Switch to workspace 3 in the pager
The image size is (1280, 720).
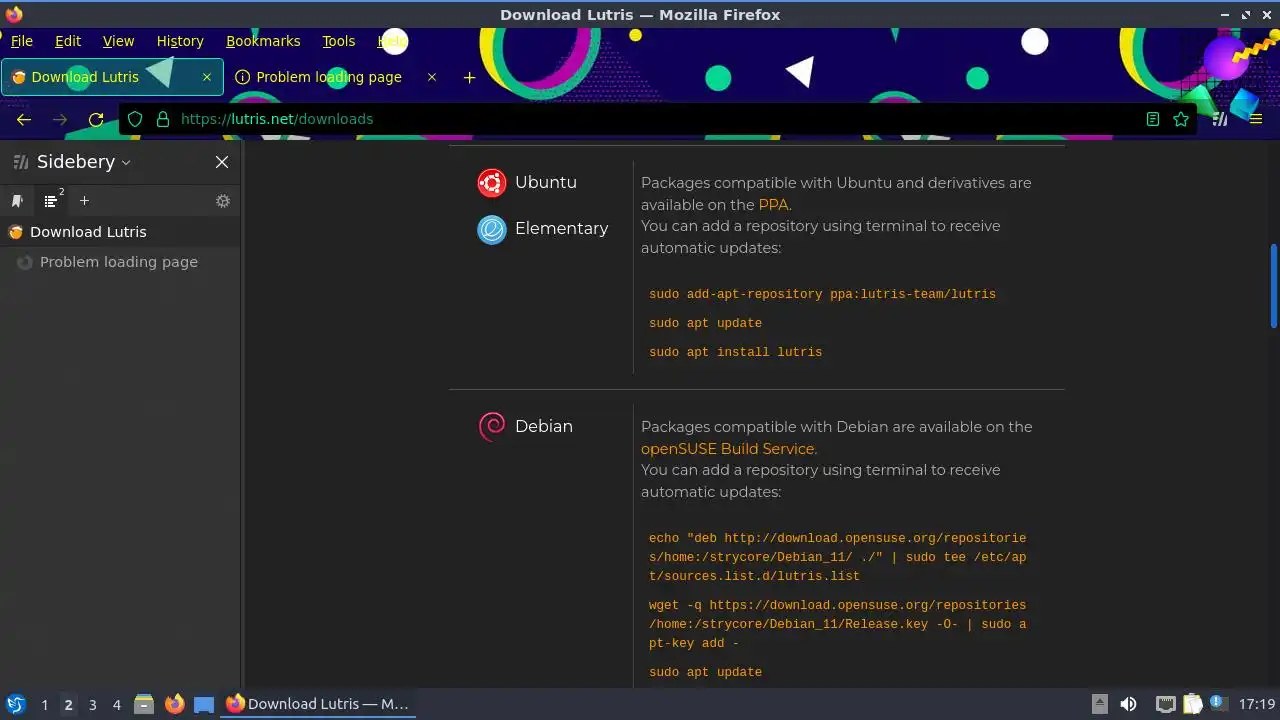tap(92, 705)
